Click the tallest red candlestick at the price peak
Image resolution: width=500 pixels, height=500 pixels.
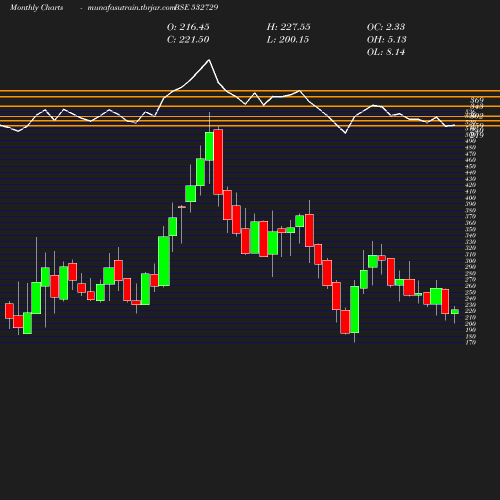(x=218, y=162)
